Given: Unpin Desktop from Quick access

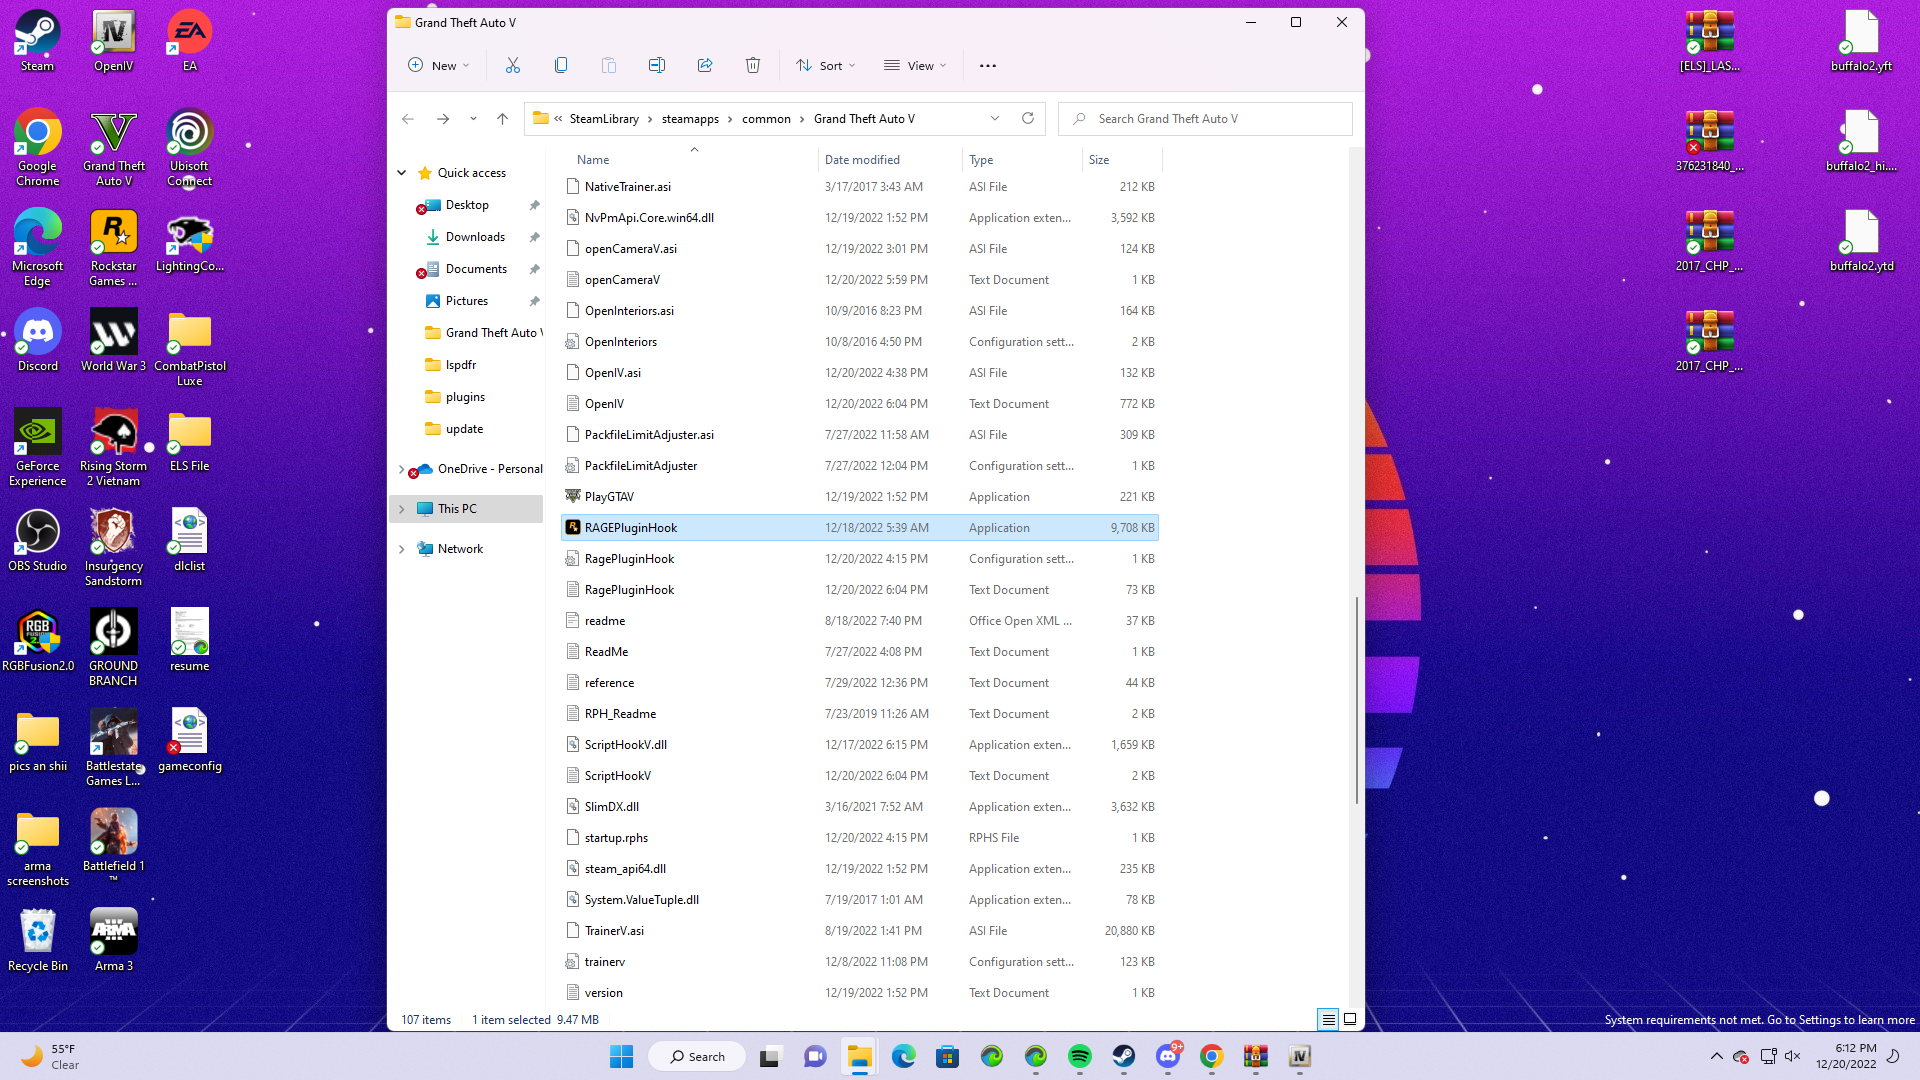Looking at the screenshot, I should 535,205.
